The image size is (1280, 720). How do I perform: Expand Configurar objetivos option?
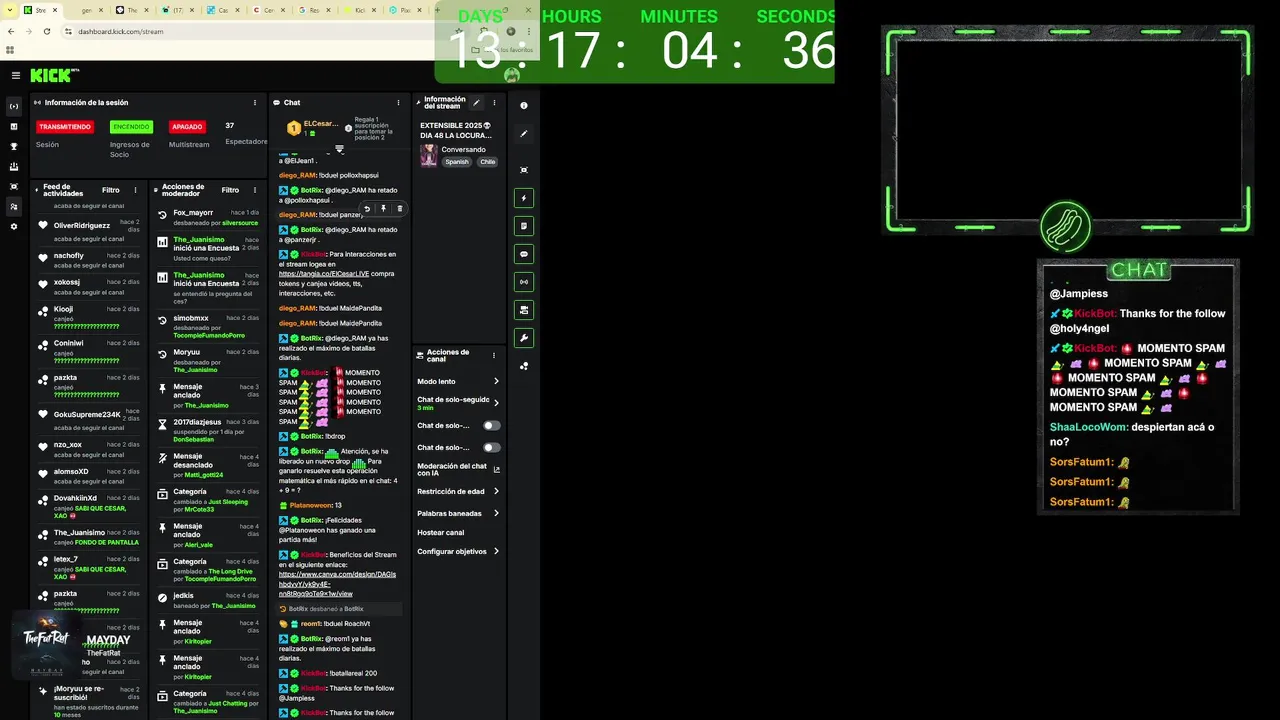(458, 551)
